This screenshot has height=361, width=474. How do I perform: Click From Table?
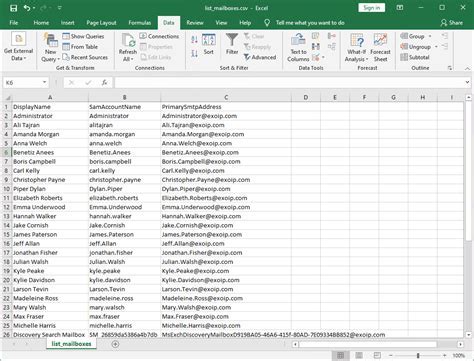click(x=80, y=47)
